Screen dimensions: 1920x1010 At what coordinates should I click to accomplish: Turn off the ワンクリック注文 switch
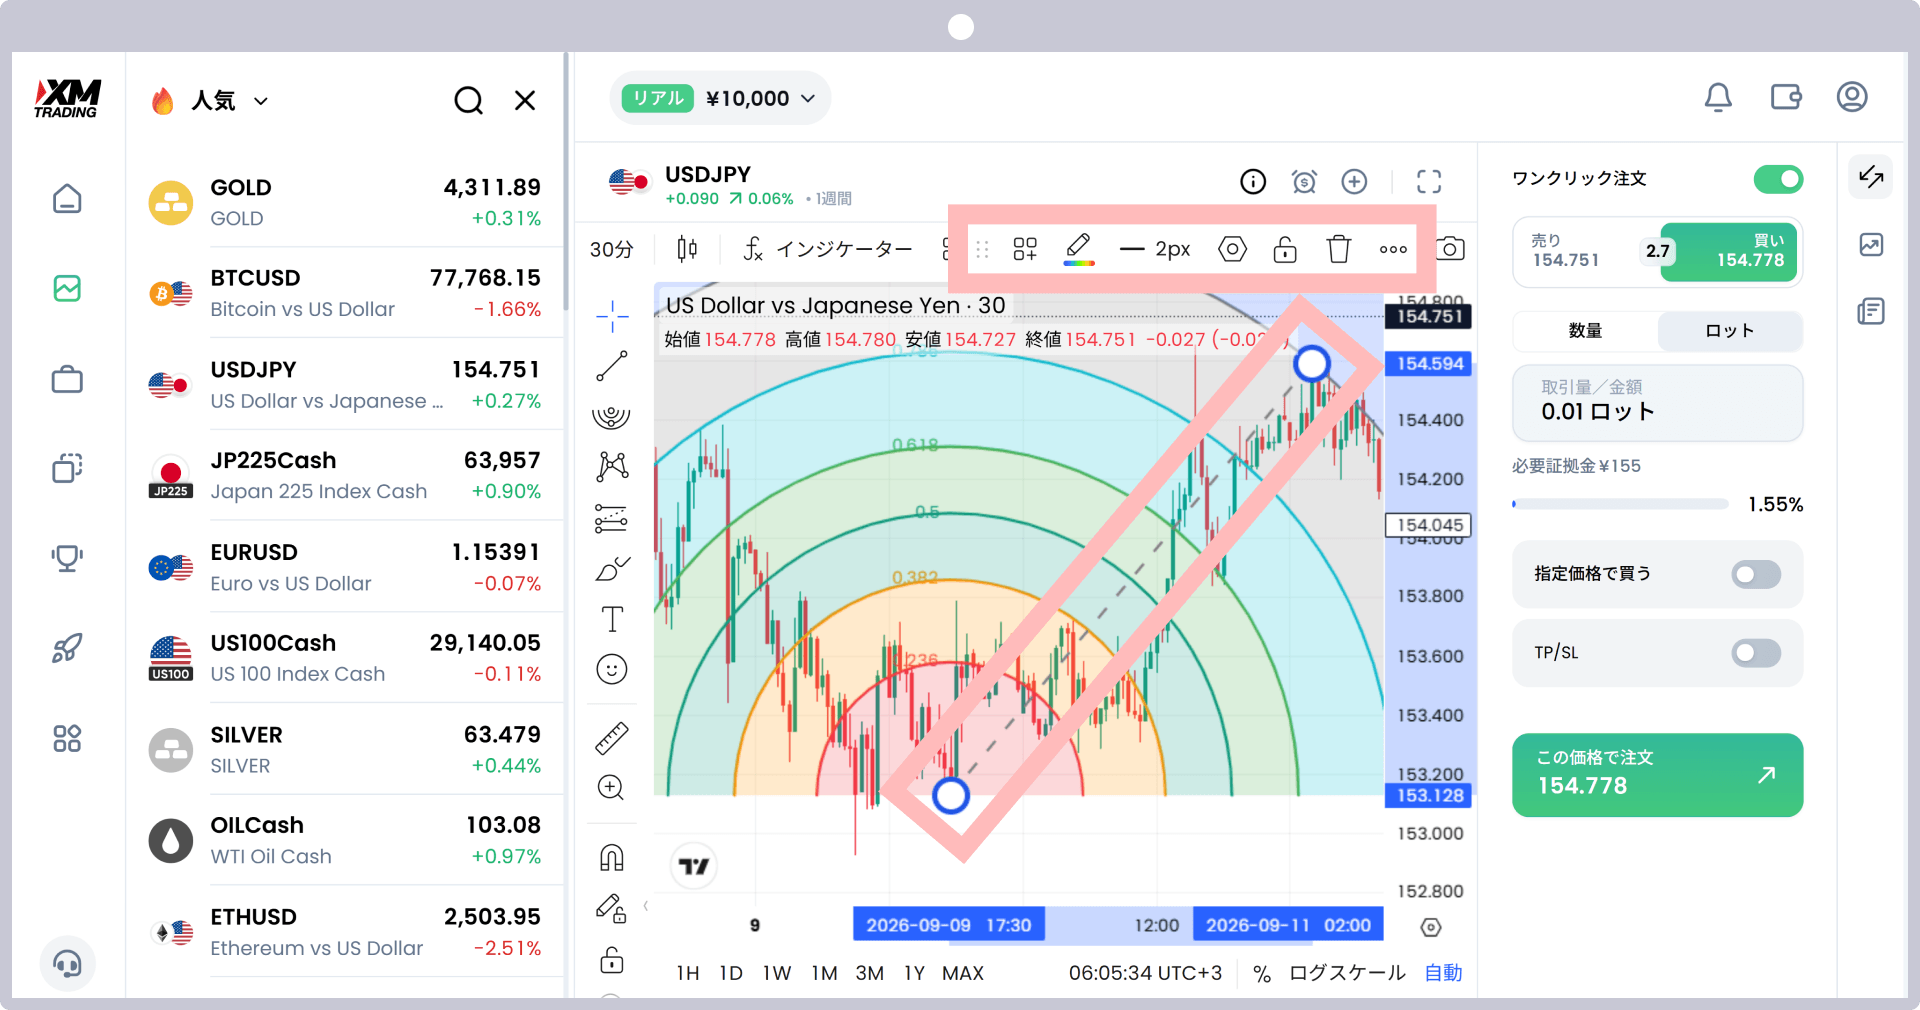1778,179
